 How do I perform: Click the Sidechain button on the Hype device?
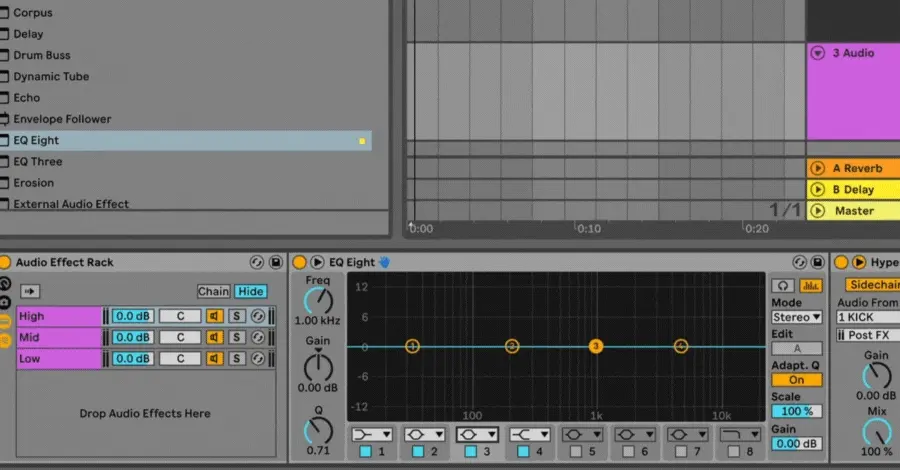pyautogui.click(x=872, y=285)
